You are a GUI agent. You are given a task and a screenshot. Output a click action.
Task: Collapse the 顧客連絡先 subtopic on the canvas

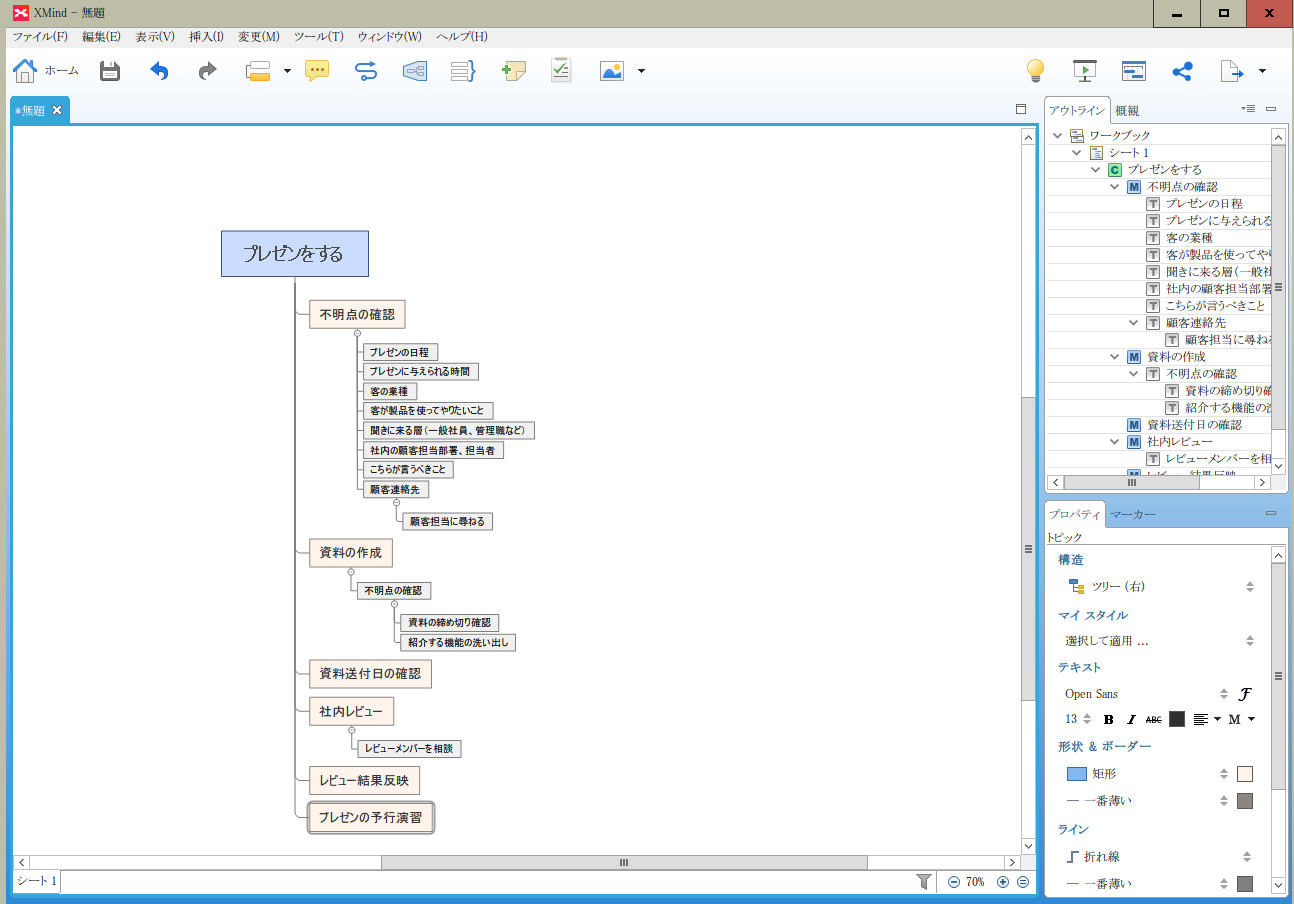click(397, 503)
